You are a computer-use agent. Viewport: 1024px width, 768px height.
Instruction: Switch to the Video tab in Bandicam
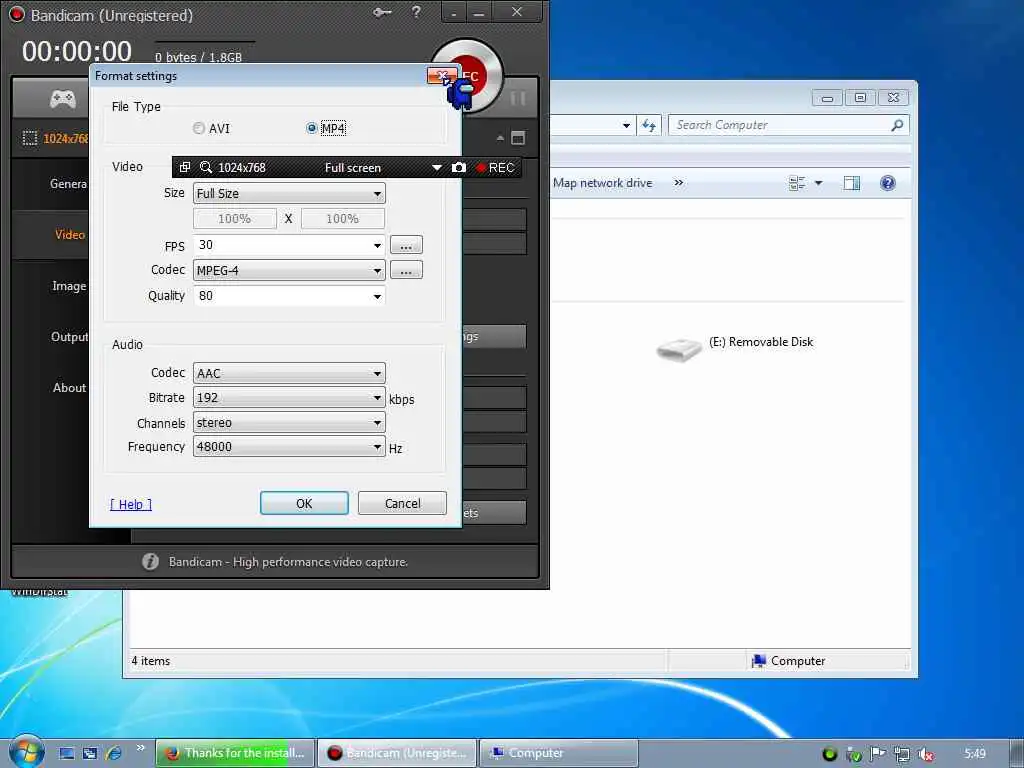70,234
